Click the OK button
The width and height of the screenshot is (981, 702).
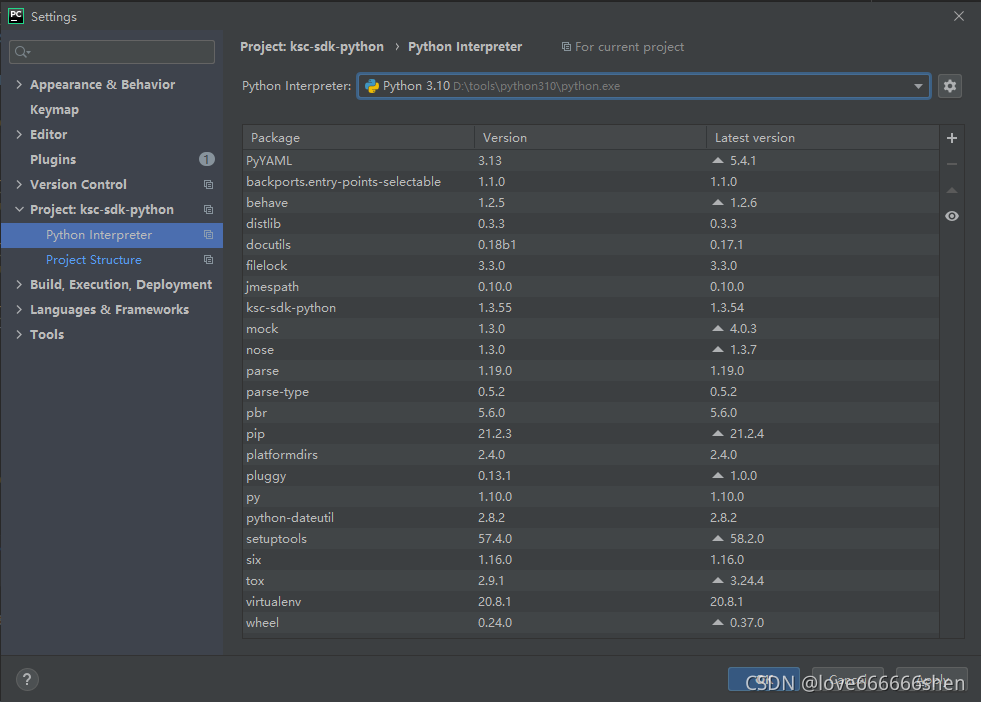(x=763, y=679)
